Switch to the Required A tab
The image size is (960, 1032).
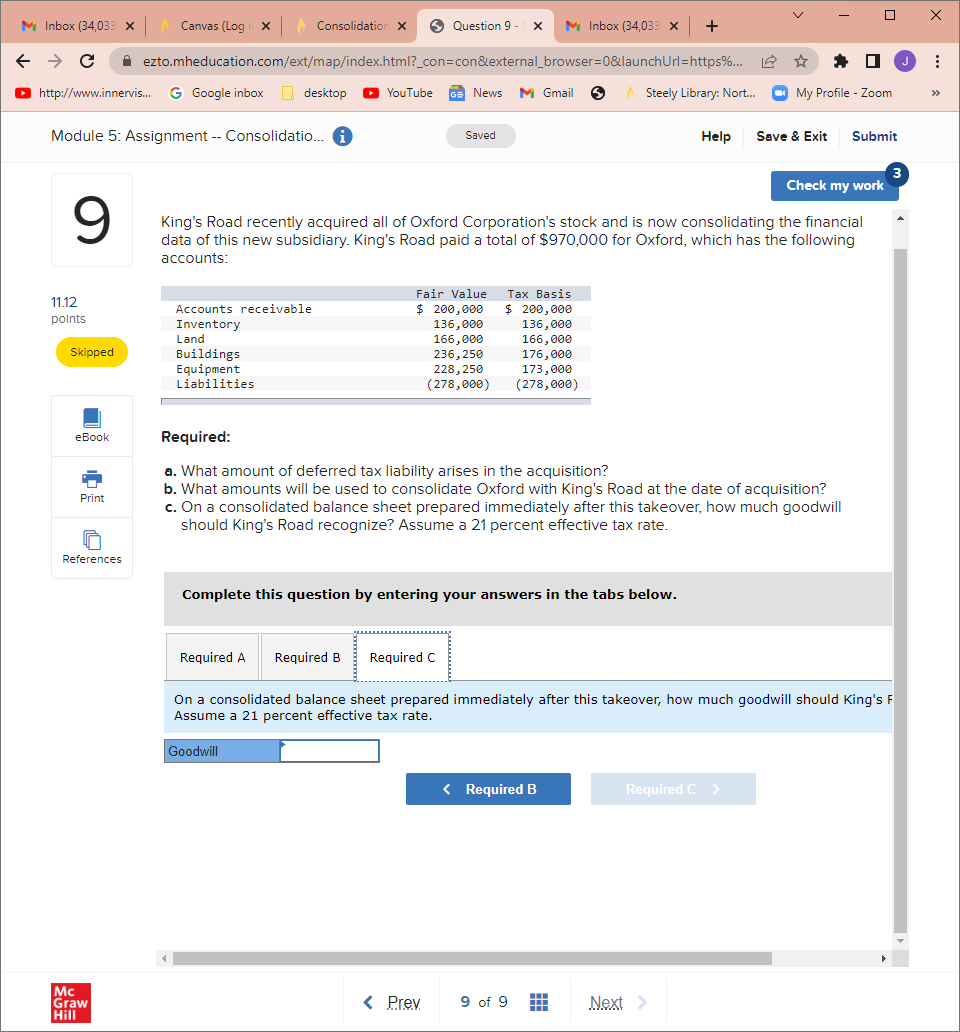(212, 657)
